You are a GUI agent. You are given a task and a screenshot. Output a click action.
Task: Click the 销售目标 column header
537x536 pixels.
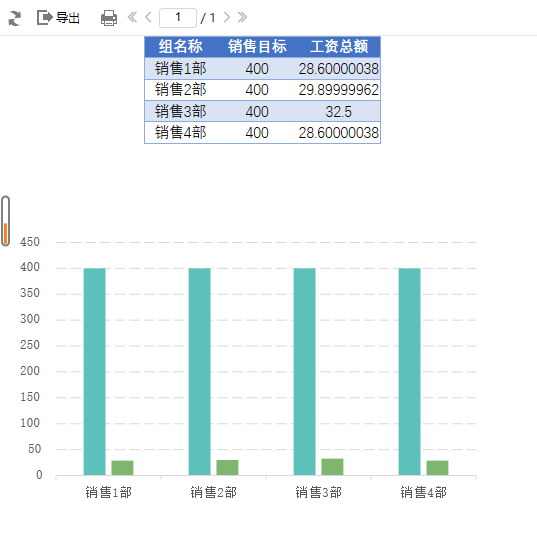(x=257, y=47)
